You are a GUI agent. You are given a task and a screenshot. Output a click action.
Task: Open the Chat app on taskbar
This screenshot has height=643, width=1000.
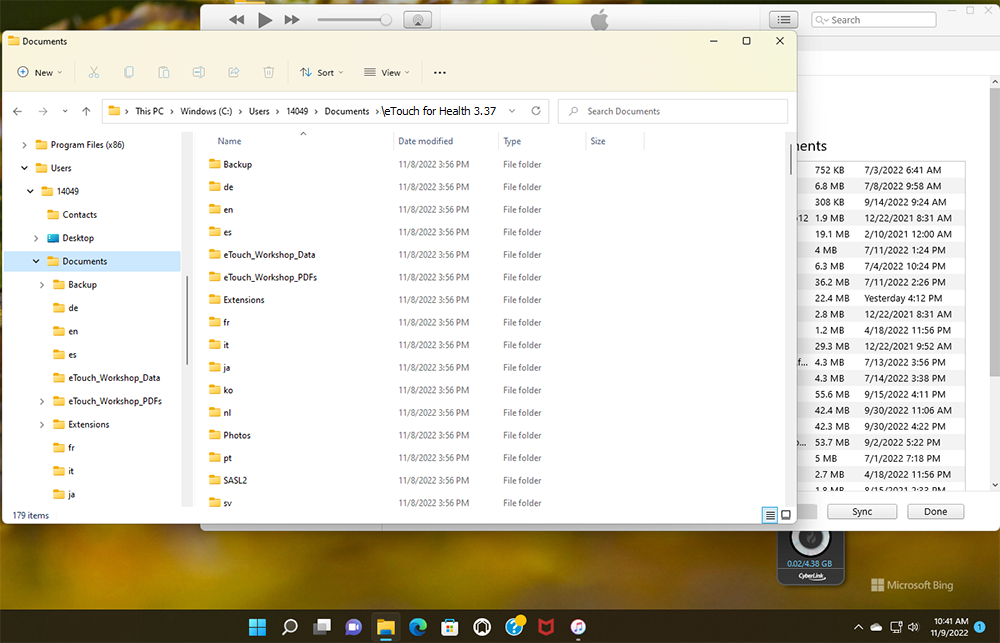(353, 627)
